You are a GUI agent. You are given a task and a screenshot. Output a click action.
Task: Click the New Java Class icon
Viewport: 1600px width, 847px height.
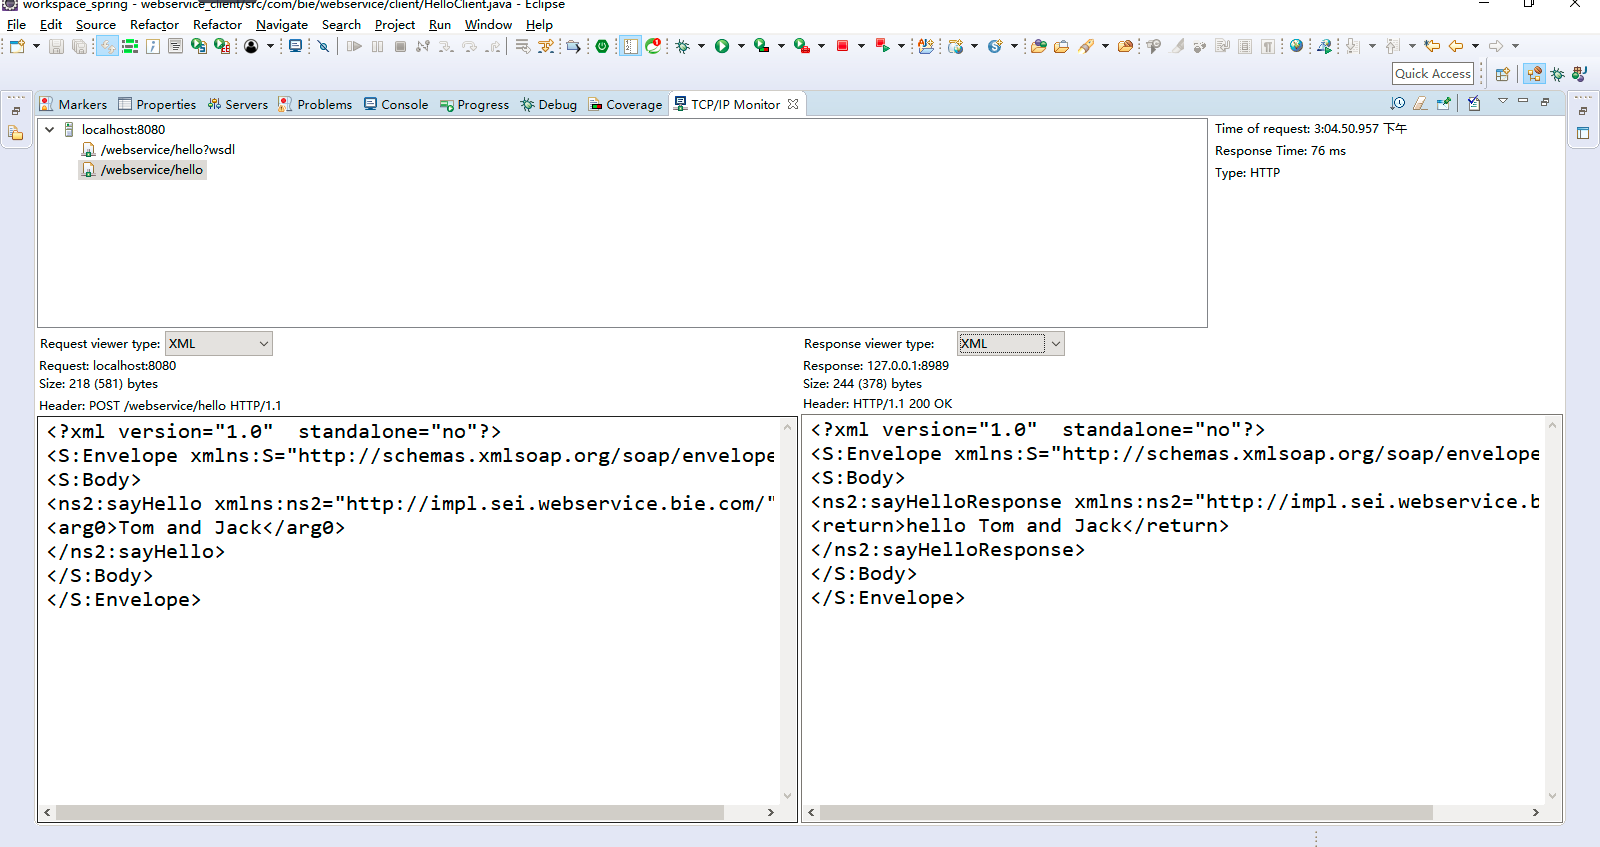[995, 46]
